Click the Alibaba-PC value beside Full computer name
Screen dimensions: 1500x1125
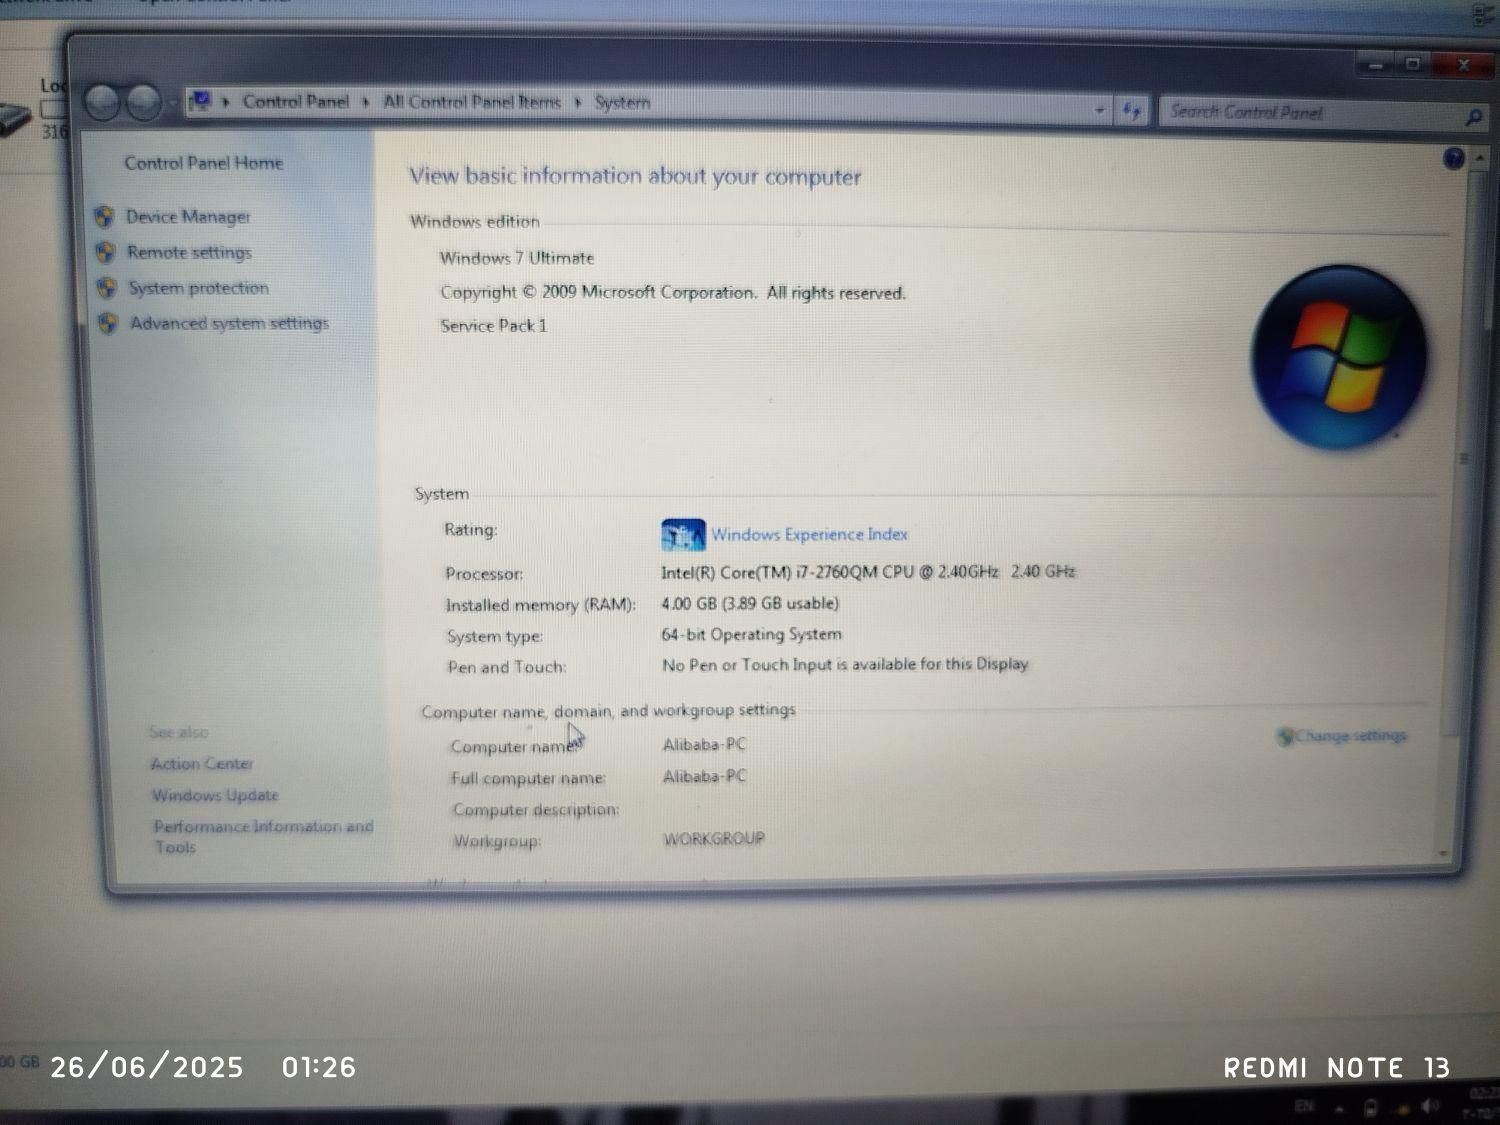704,776
